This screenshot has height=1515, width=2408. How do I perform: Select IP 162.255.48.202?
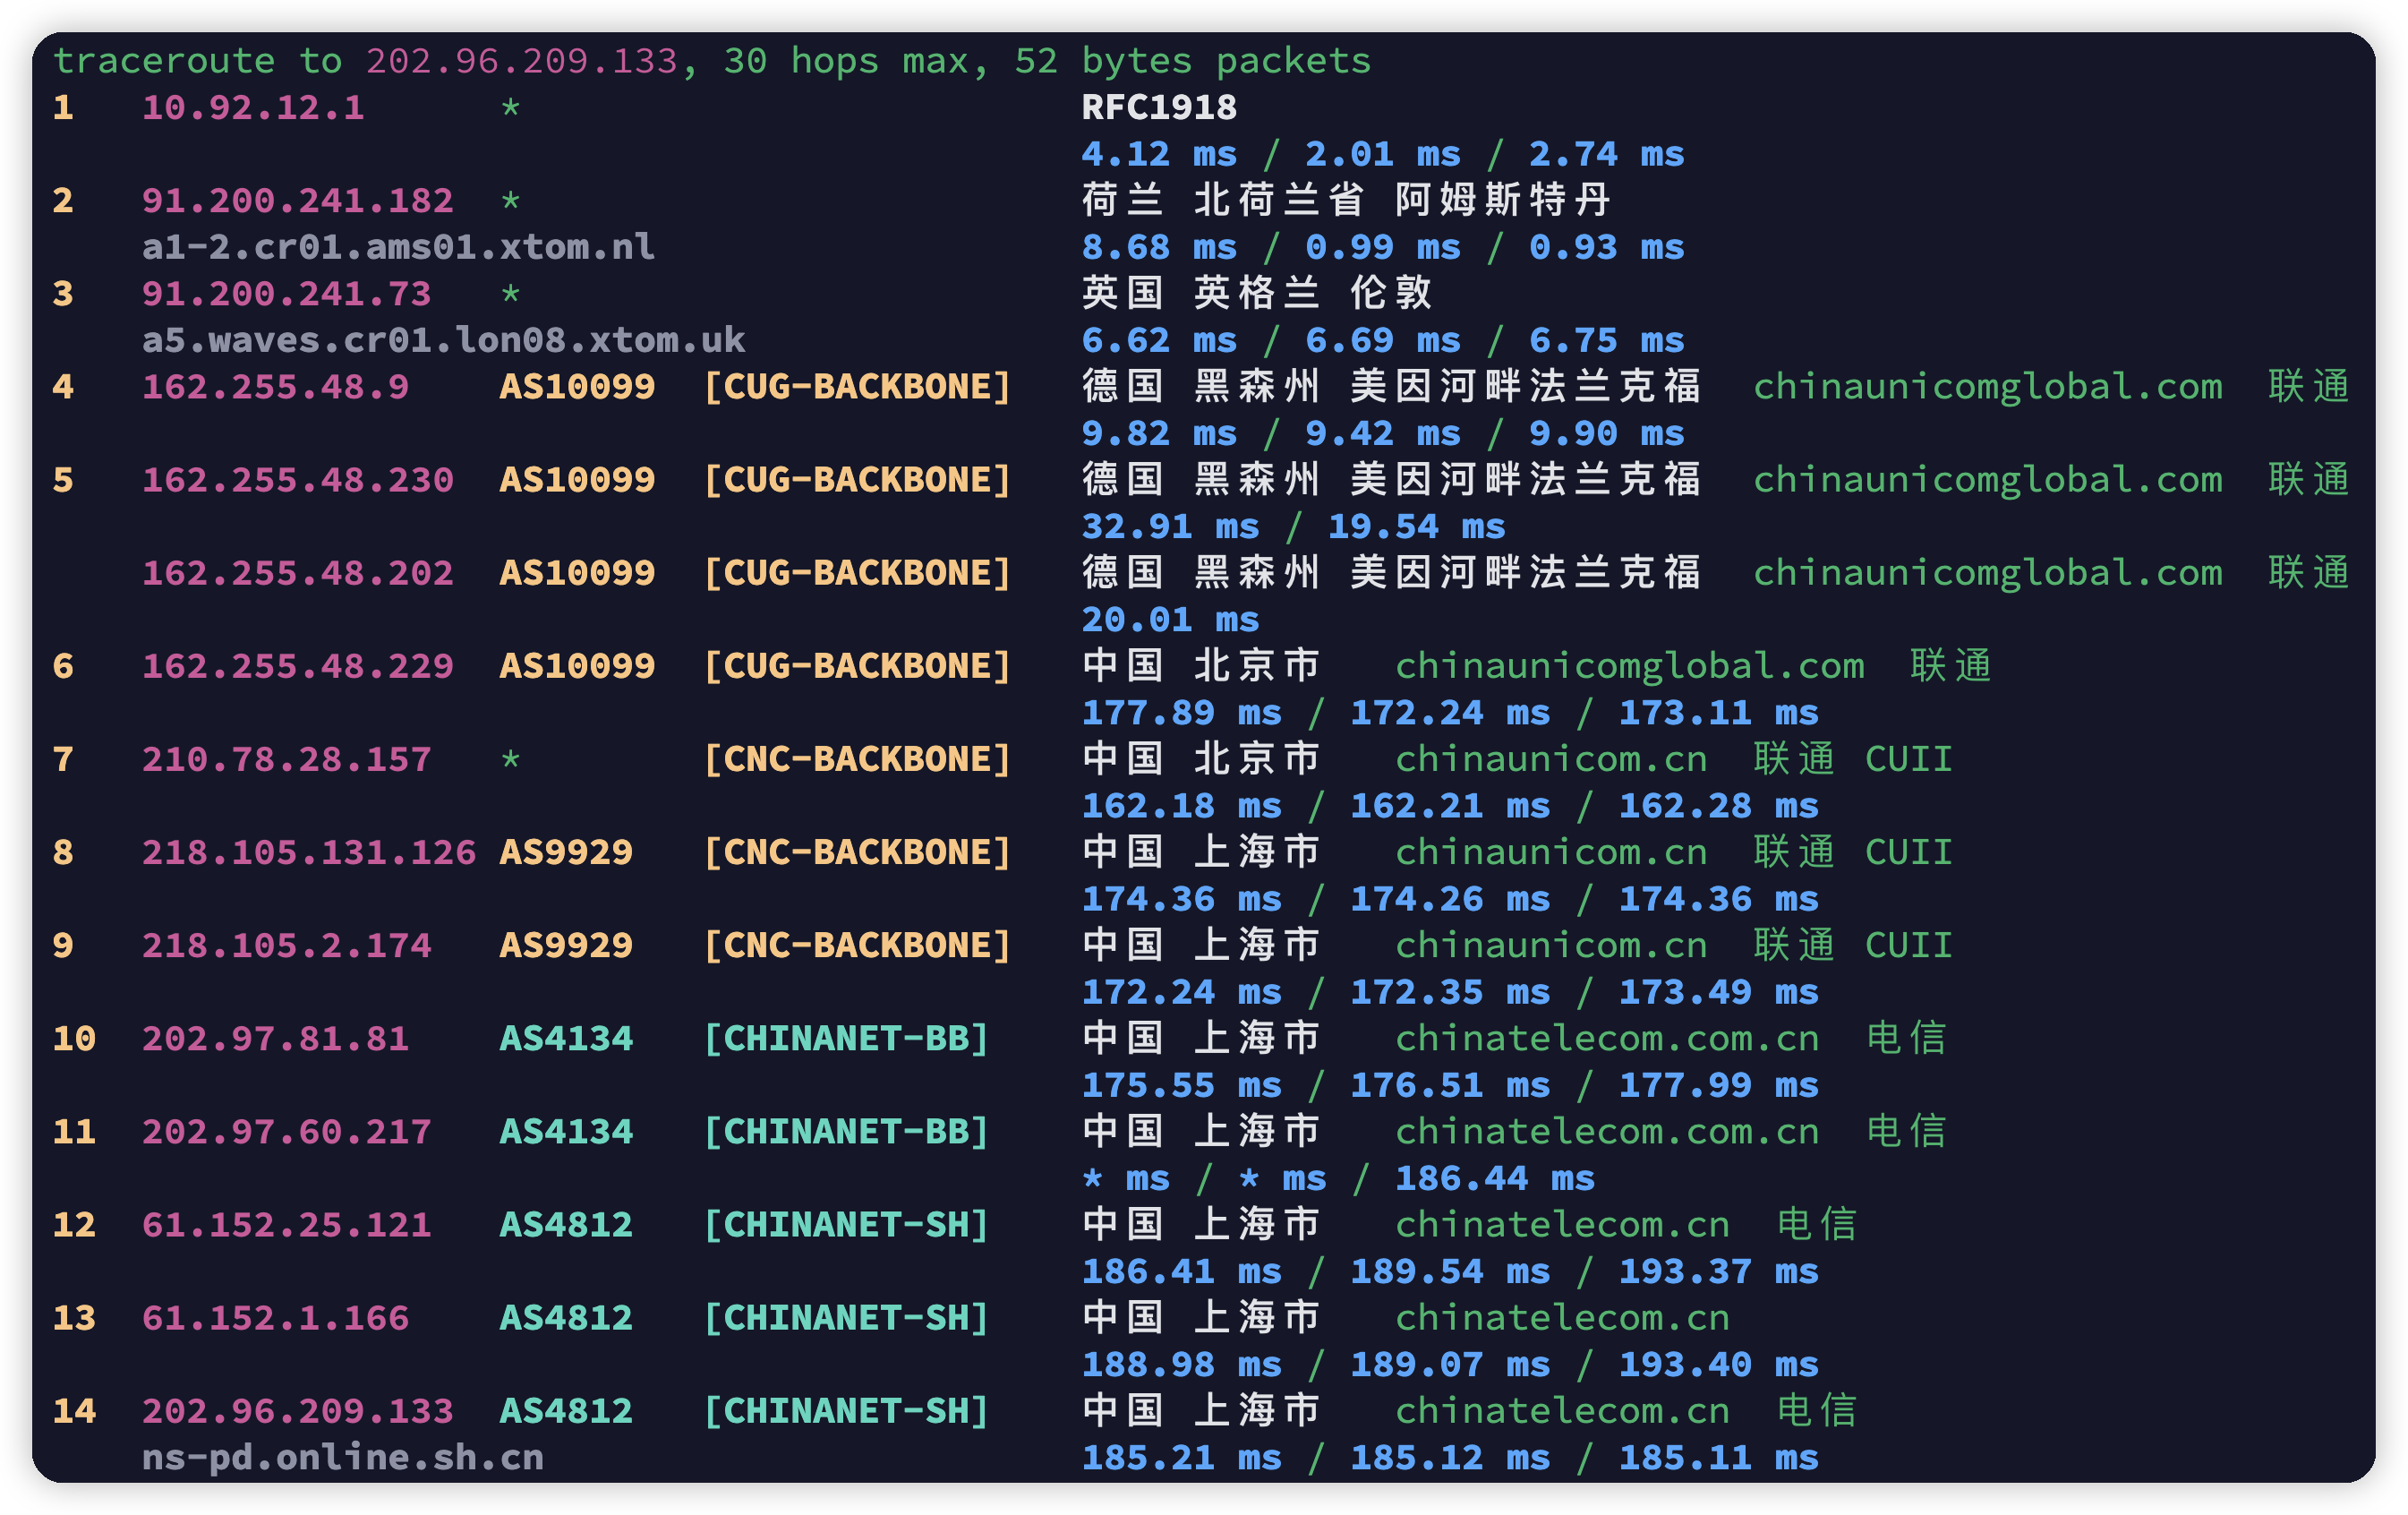tap(298, 573)
